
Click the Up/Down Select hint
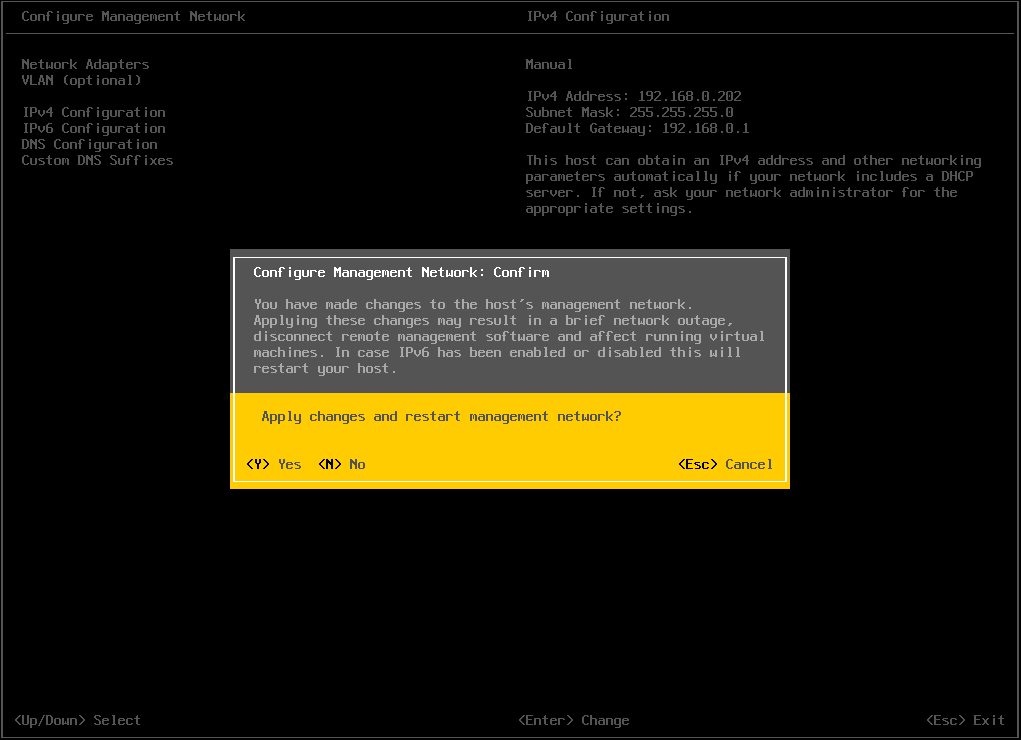click(x=77, y=720)
